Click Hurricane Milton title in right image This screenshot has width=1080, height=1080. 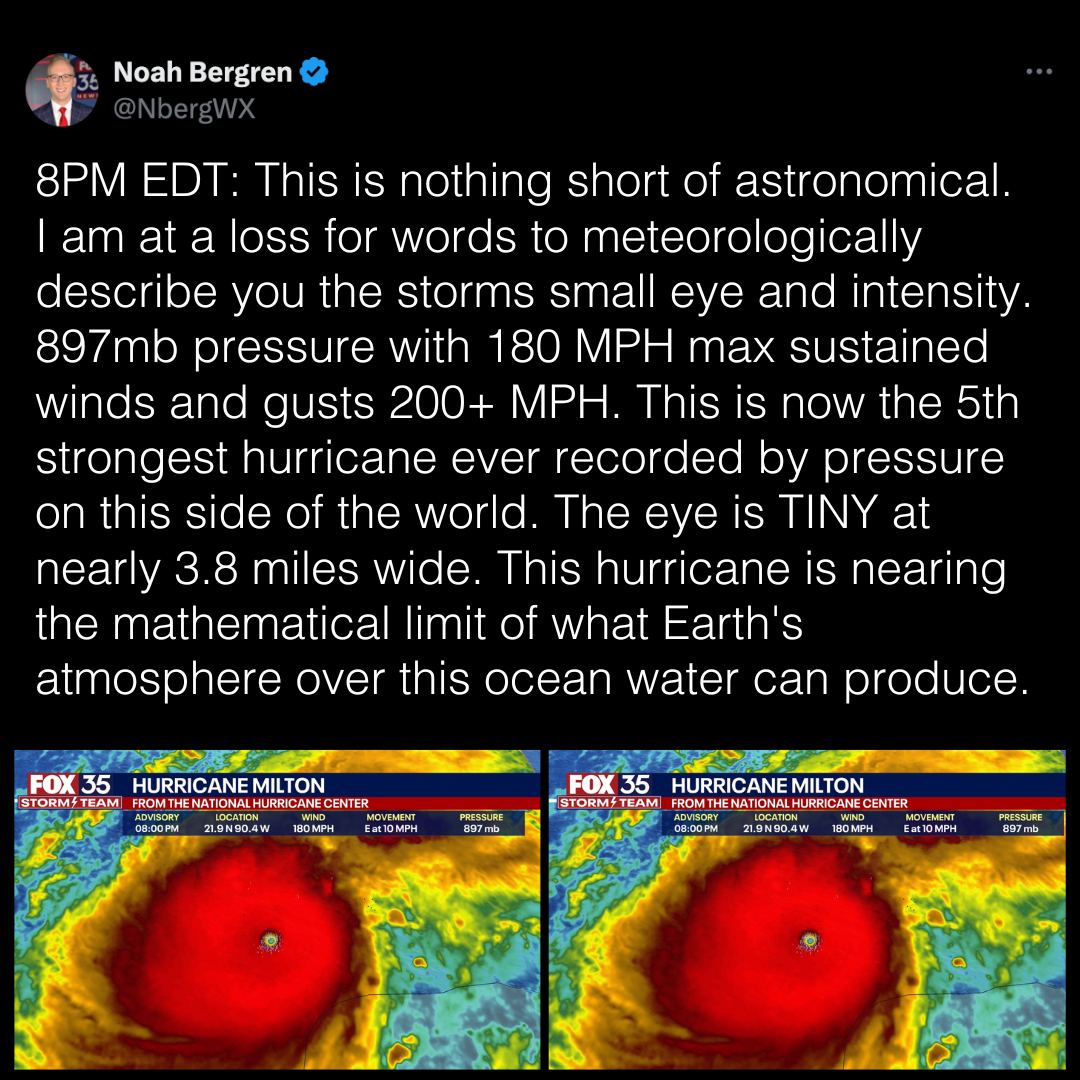[767, 786]
